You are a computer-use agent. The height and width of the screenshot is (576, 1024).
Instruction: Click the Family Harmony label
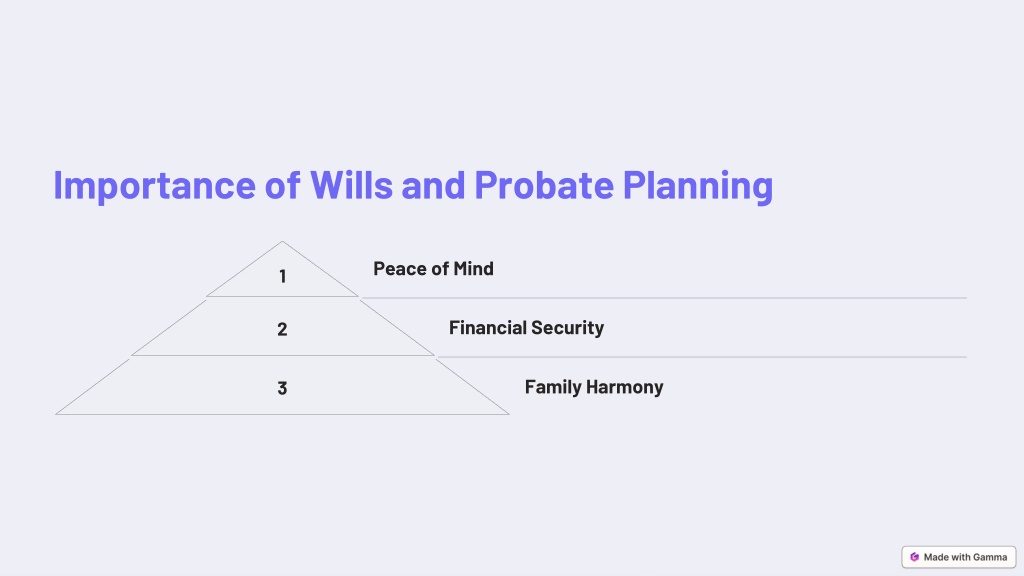coord(594,387)
